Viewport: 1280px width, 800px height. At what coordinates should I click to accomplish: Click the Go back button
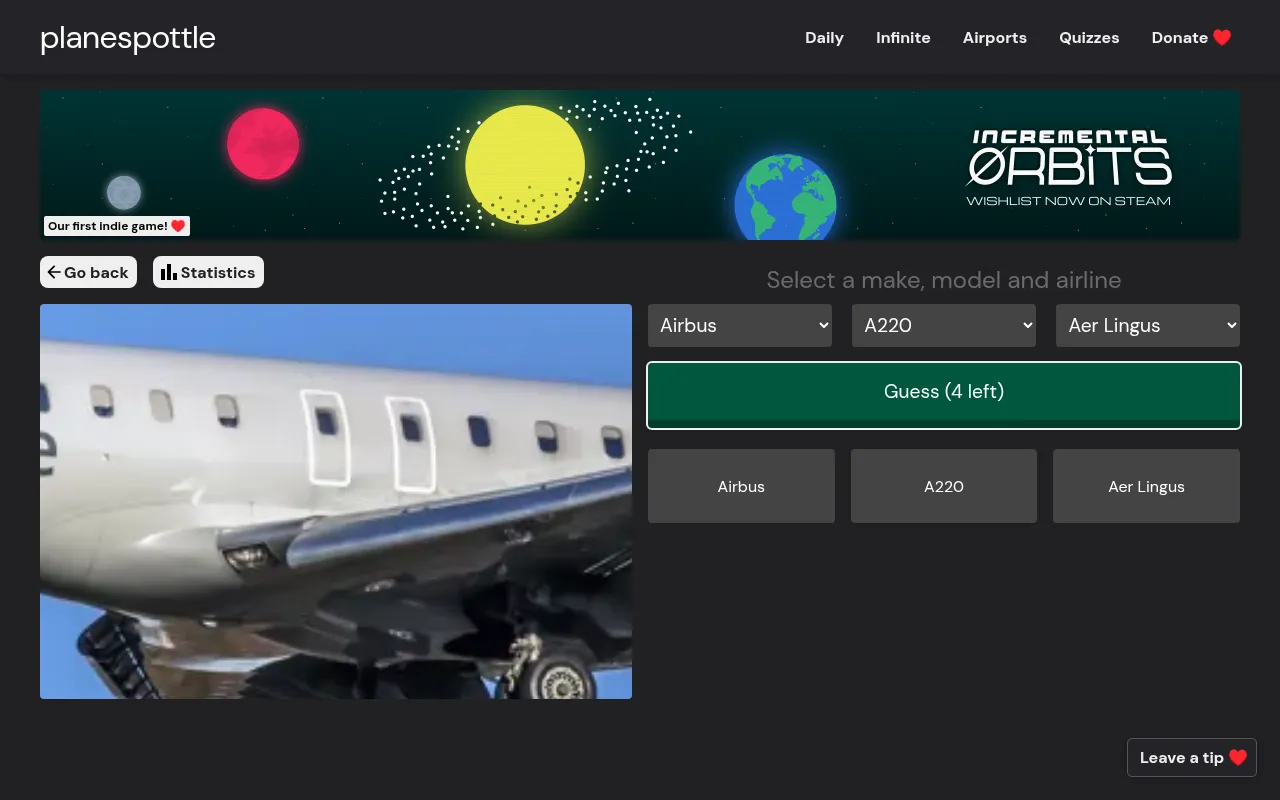[x=88, y=272]
